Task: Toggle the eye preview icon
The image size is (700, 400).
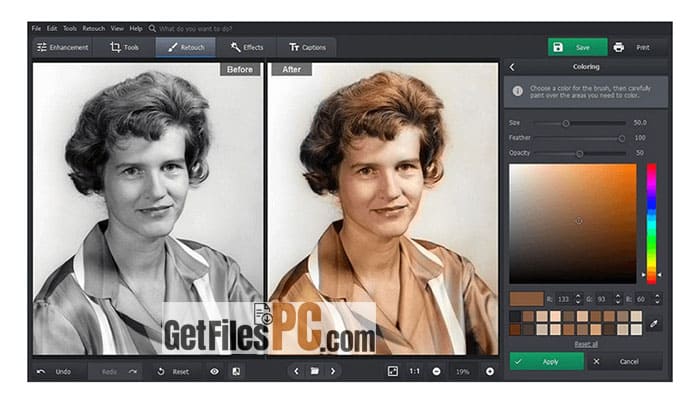Action: point(215,371)
